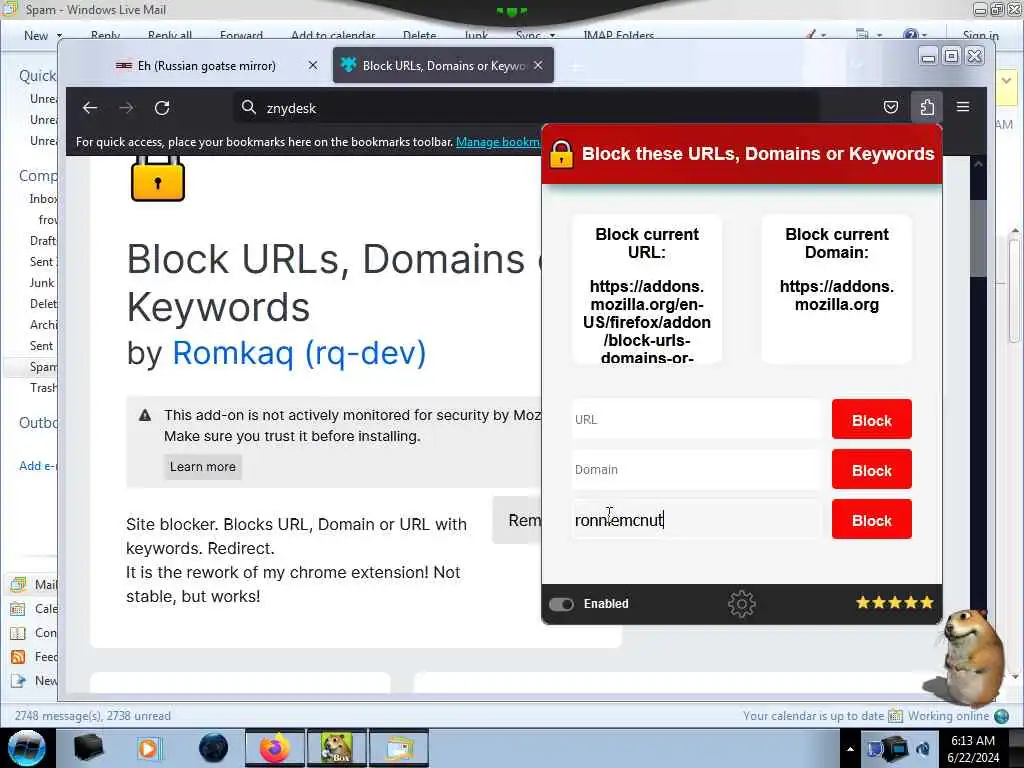Open the extension settings gear
Image resolution: width=1024 pixels, height=768 pixels.
pos(742,604)
